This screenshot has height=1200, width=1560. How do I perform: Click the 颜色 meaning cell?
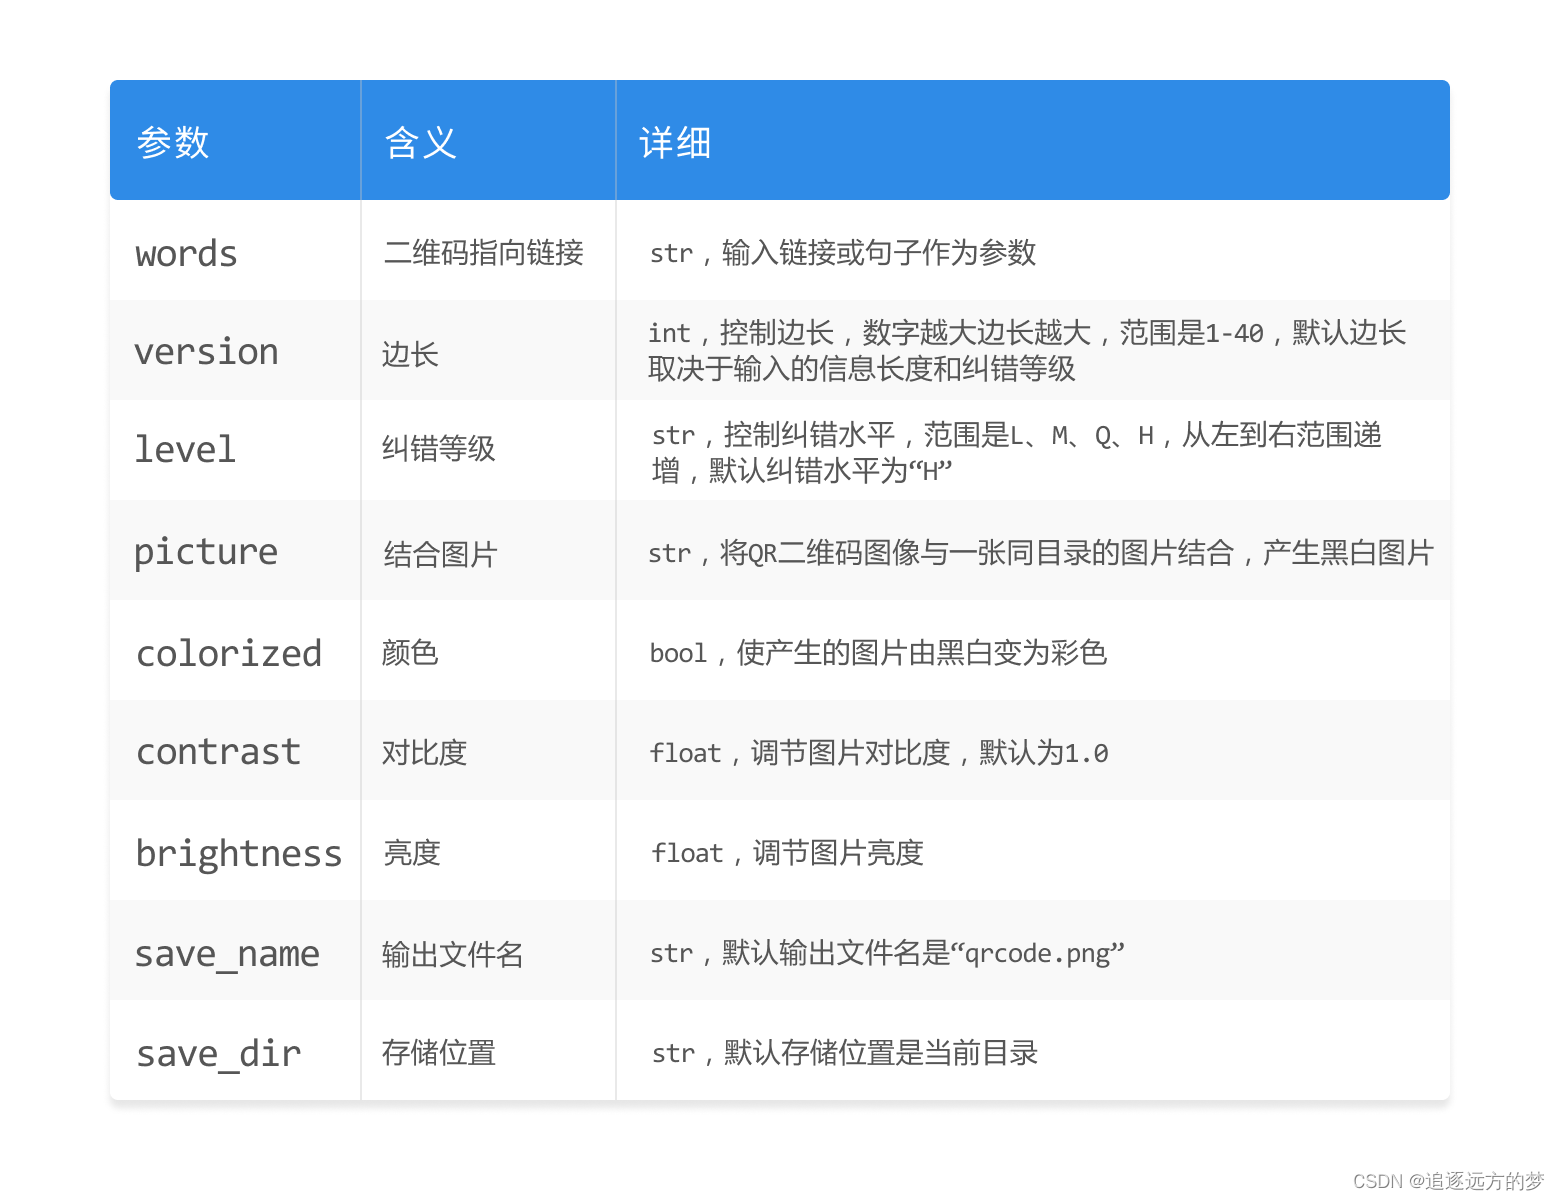click(488, 650)
